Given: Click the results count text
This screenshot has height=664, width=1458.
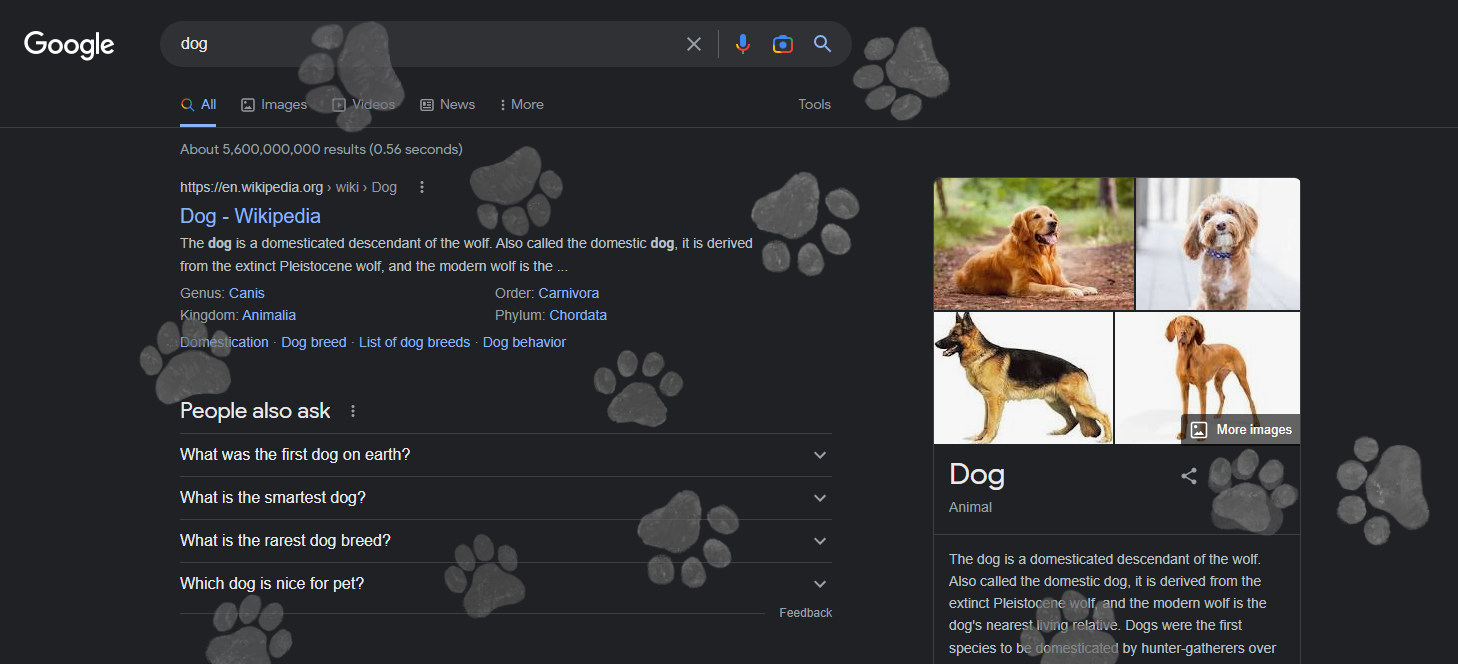Looking at the screenshot, I should coord(321,149).
